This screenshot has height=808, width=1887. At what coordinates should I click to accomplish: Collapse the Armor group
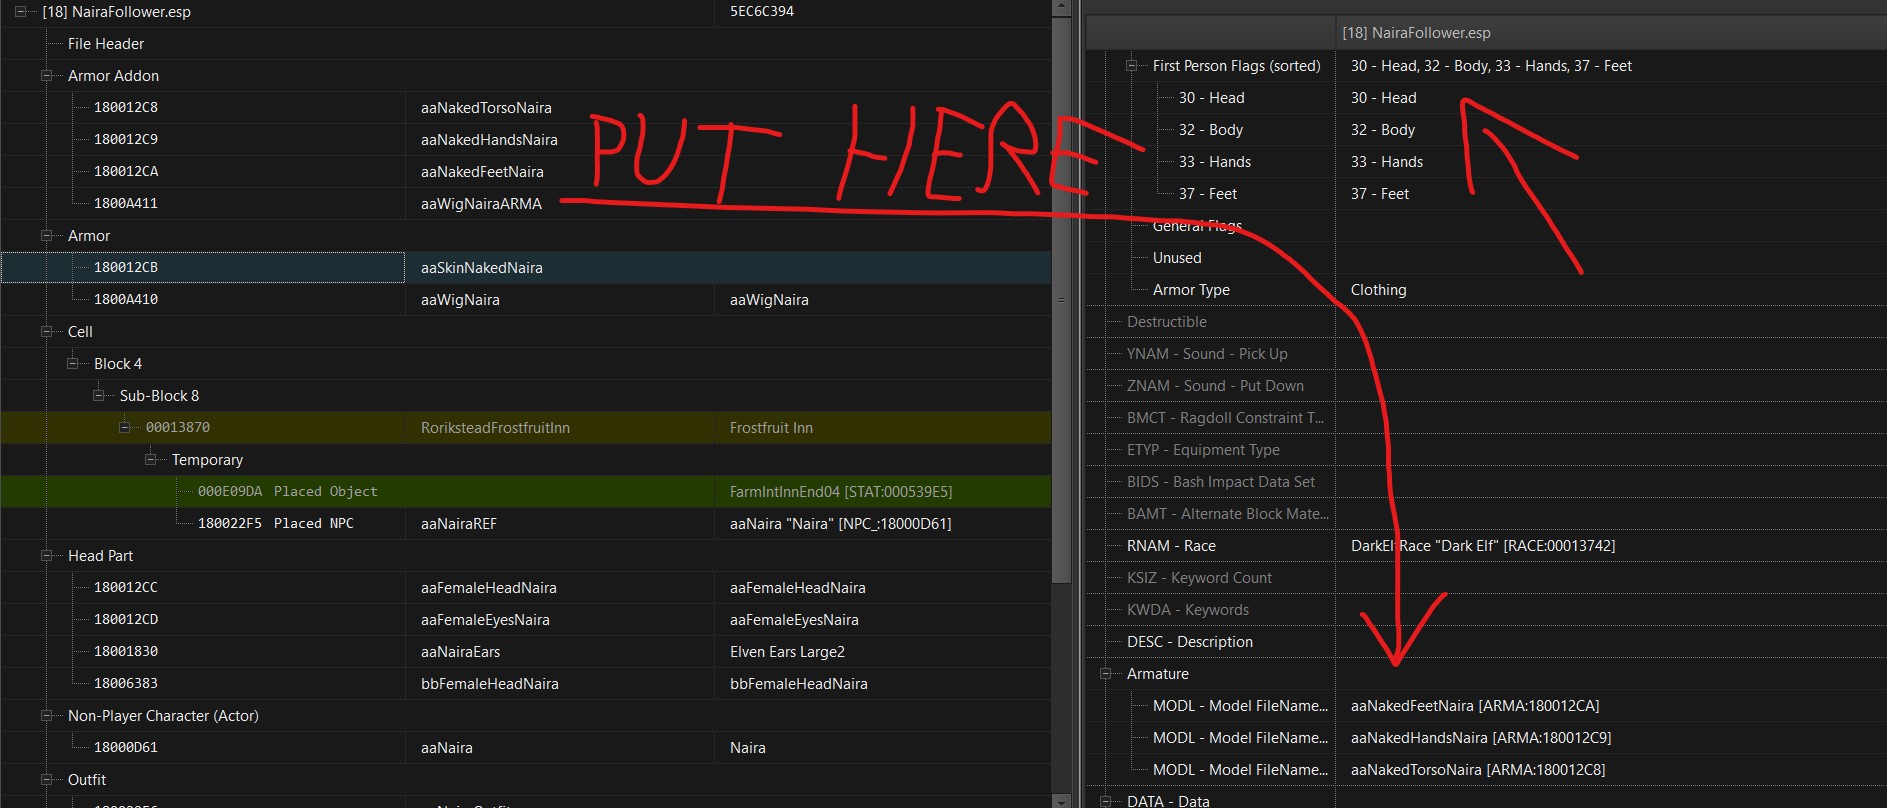tap(46, 236)
